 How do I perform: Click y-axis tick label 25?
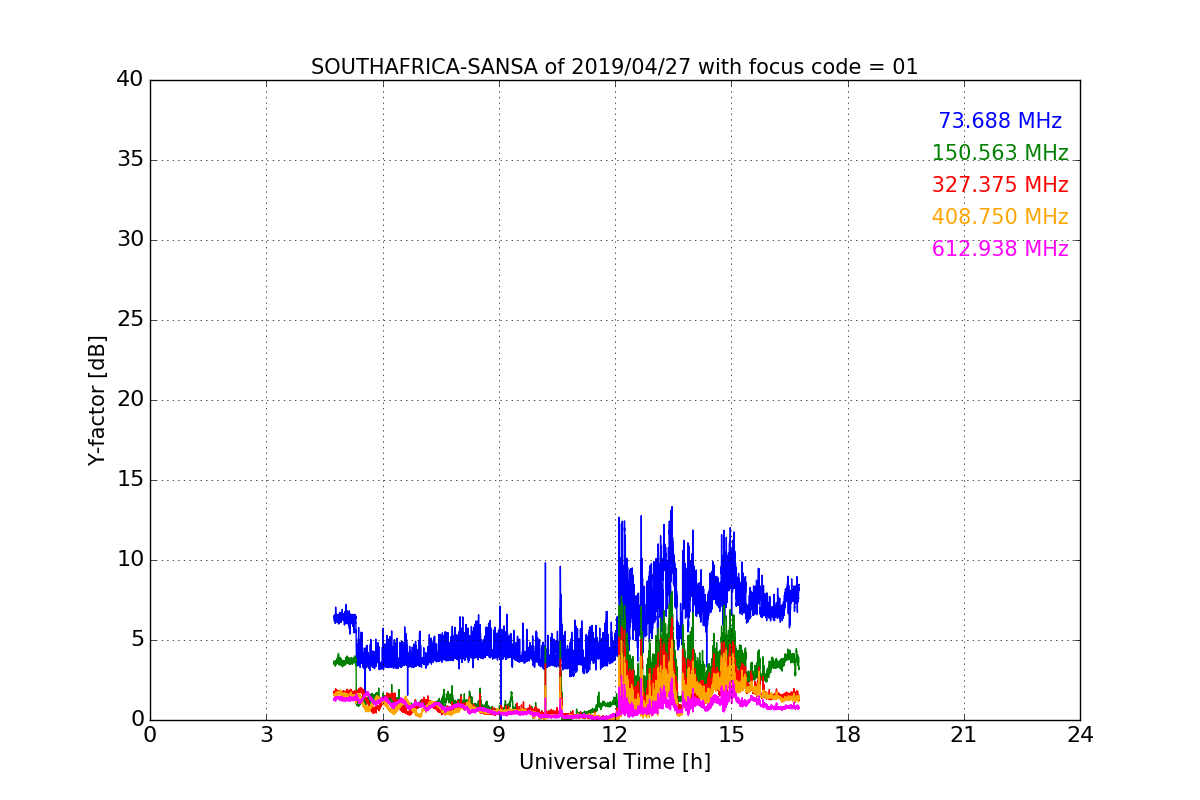pos(130,320)
